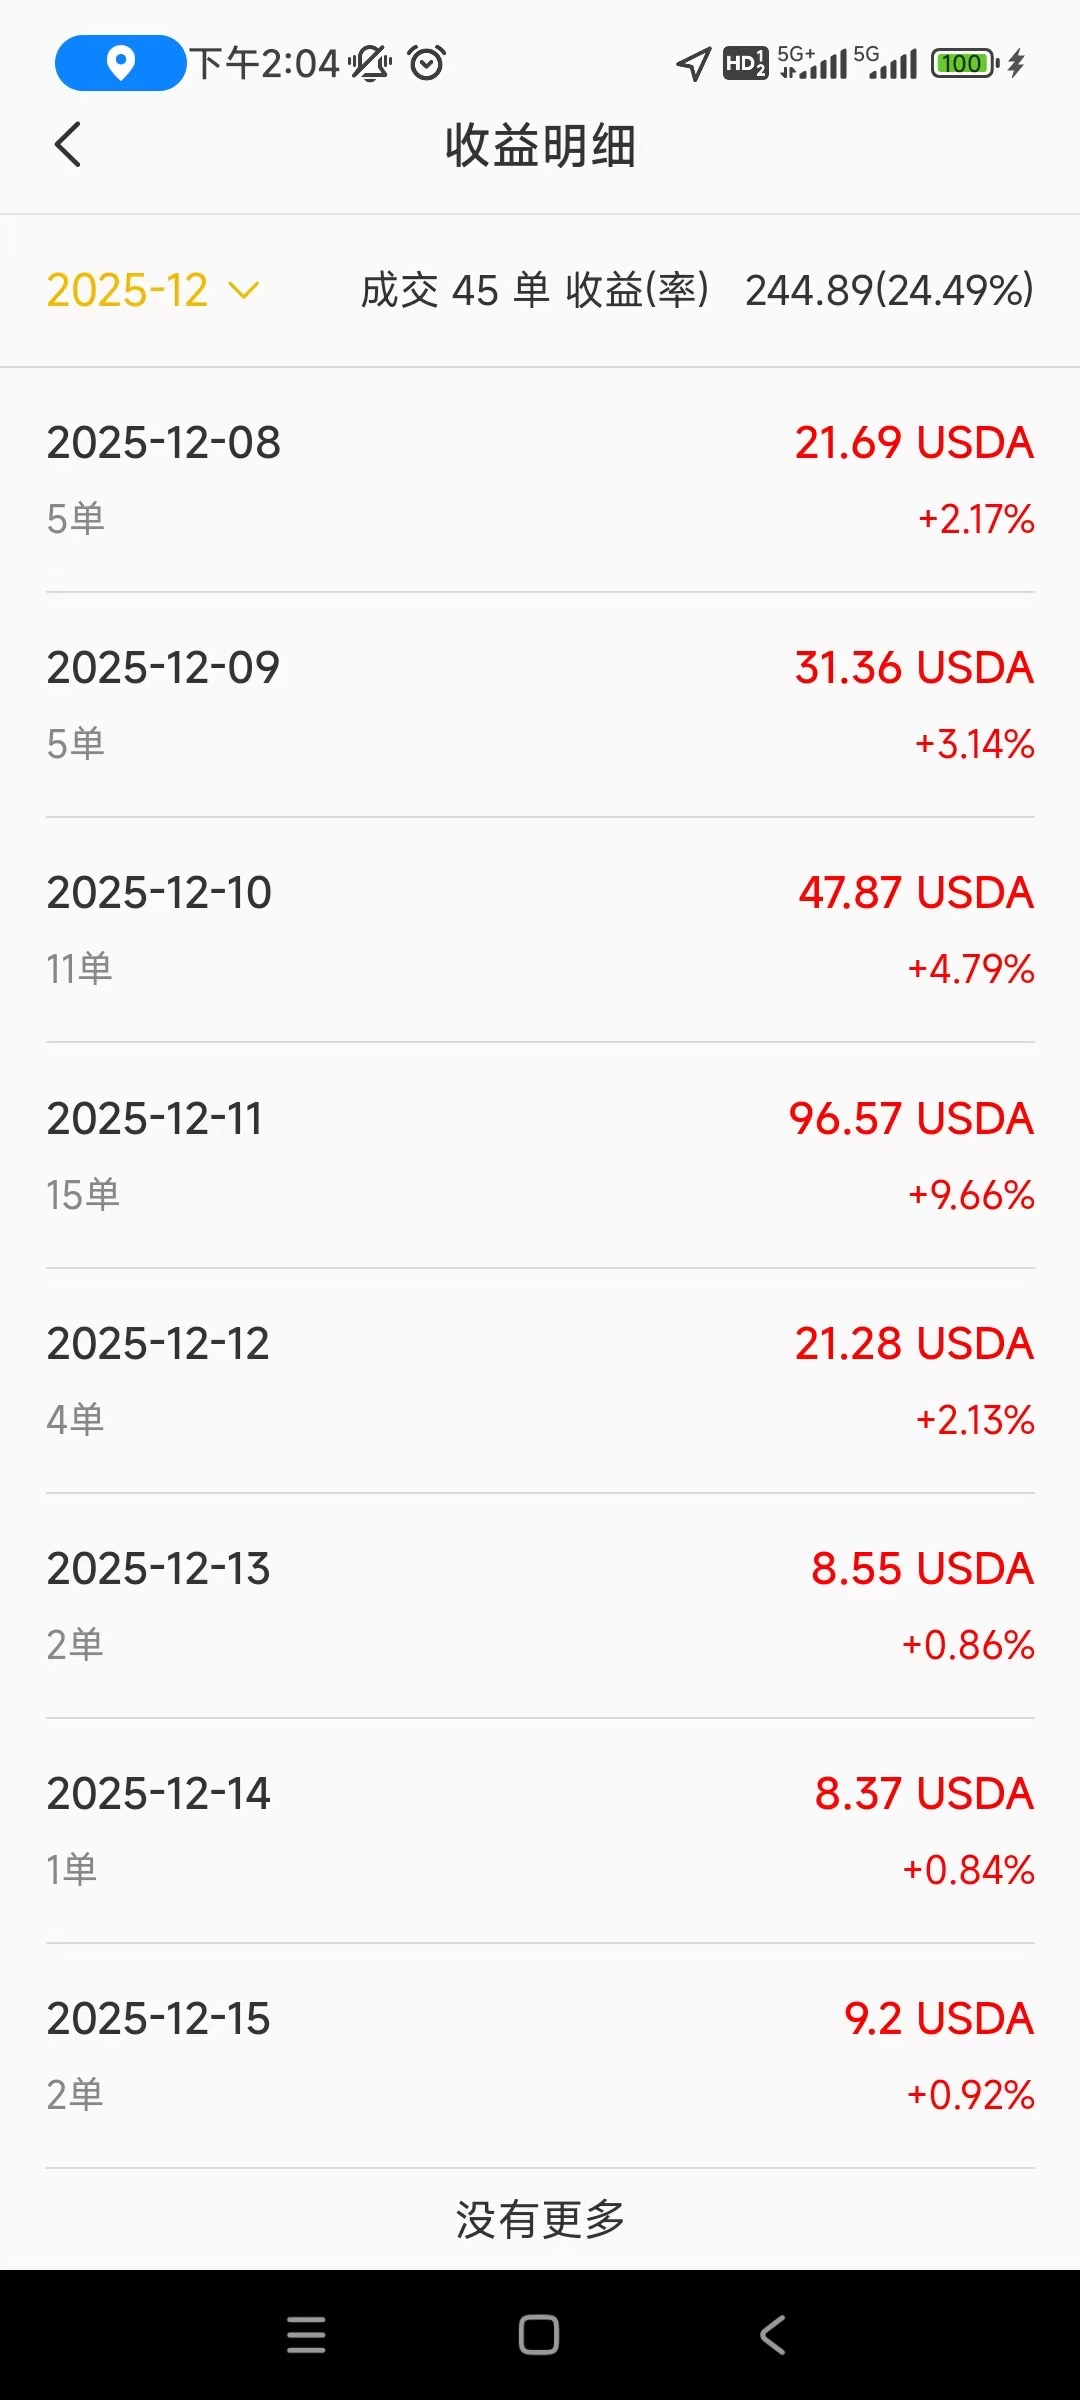This screenshot has height=2400, width=1080.
Task: Select the 2025-12-10 row with 11单
Action: [x=540, y=929]
